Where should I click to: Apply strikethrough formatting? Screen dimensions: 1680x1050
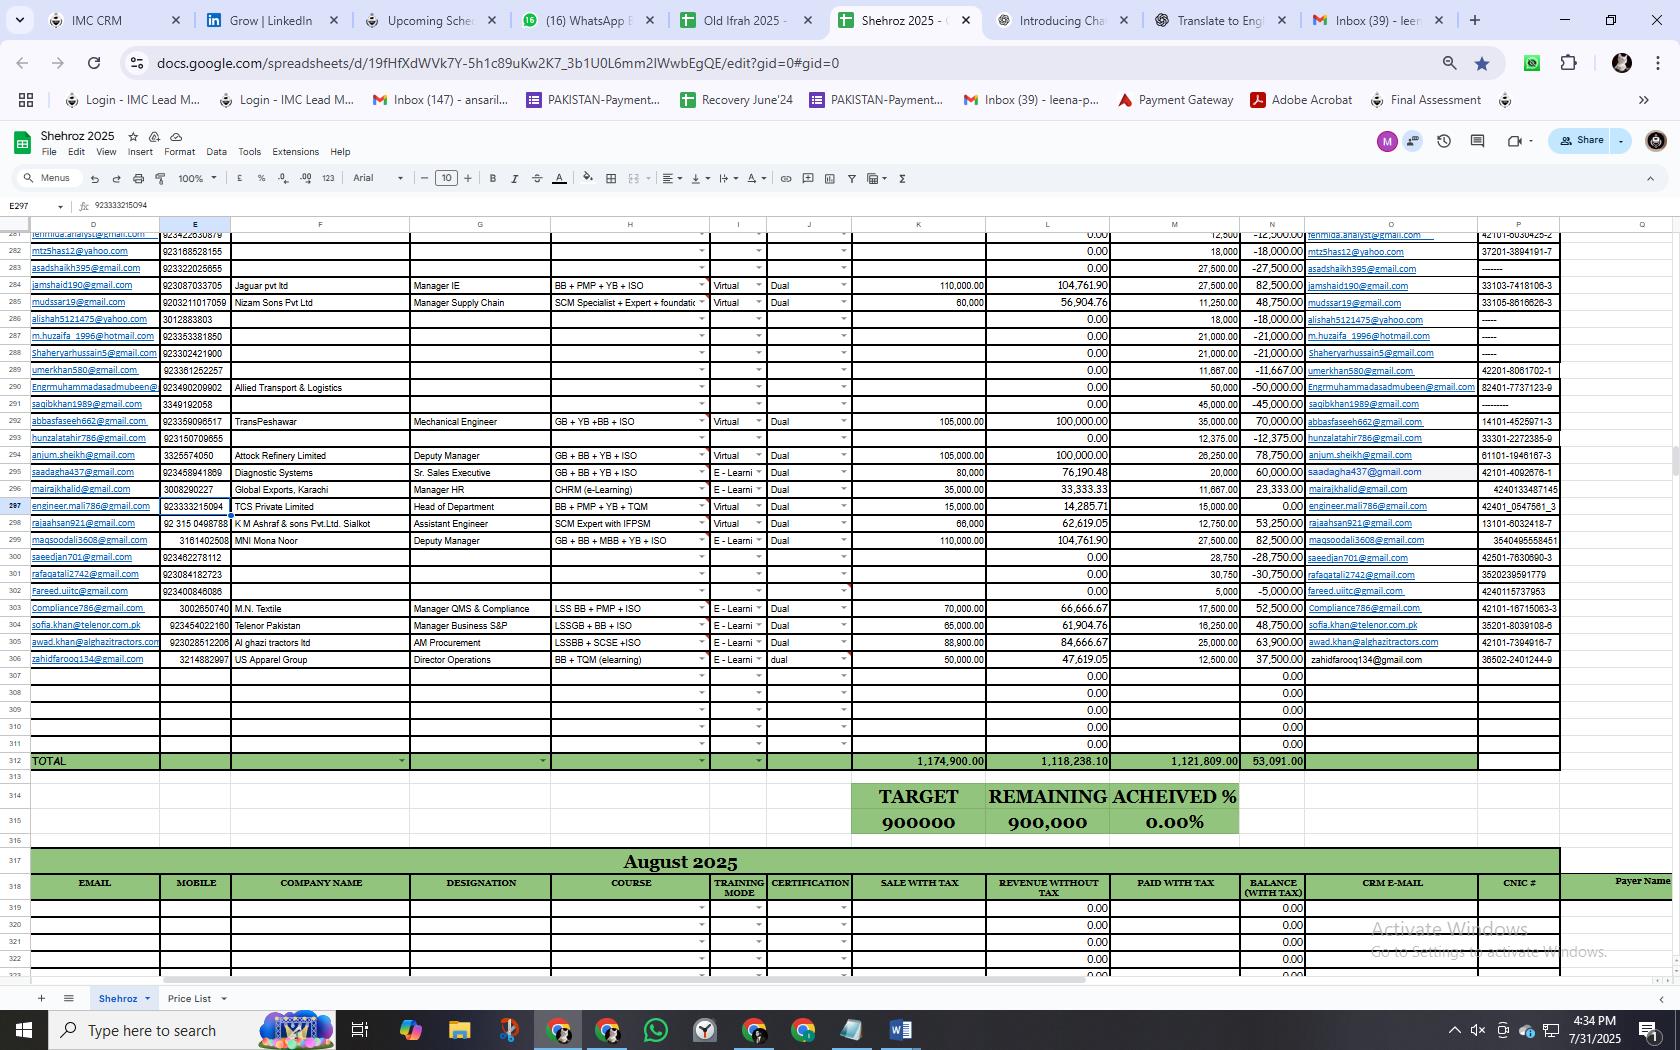coord(537,179)
